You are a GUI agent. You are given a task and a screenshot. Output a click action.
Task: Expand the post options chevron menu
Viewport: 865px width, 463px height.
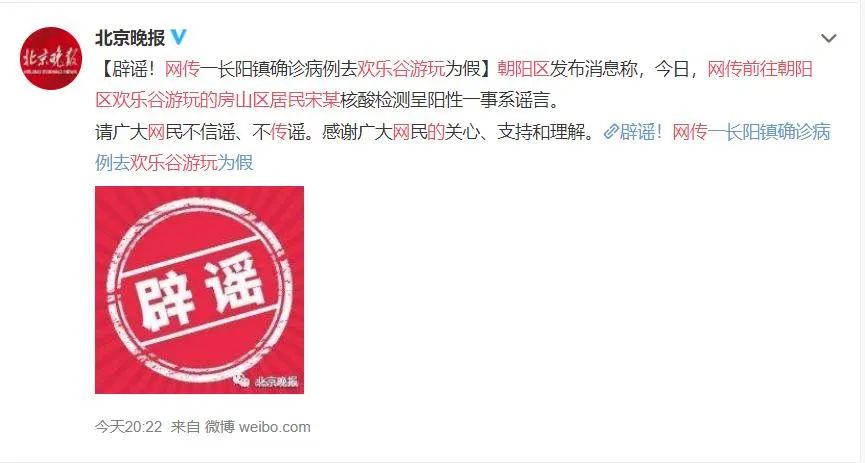click(829, 38)
